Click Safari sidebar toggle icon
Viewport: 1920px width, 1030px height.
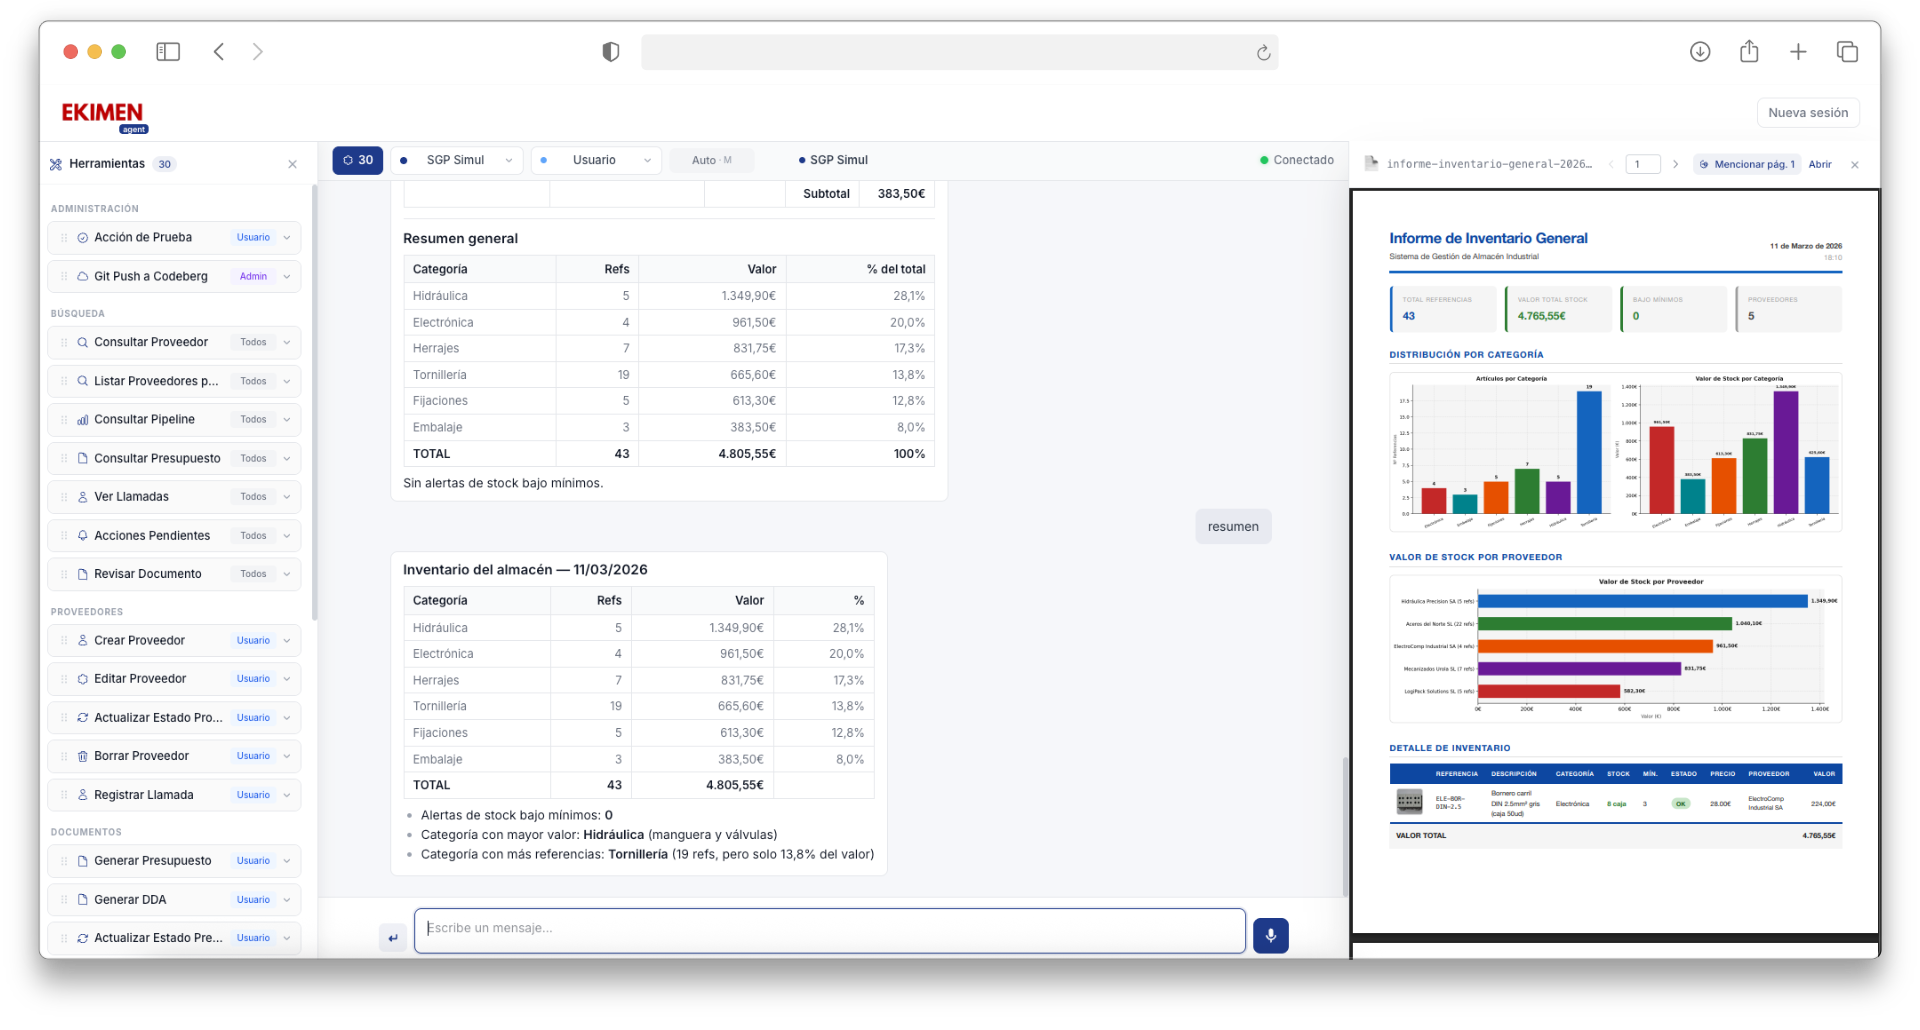pos(168,52)
